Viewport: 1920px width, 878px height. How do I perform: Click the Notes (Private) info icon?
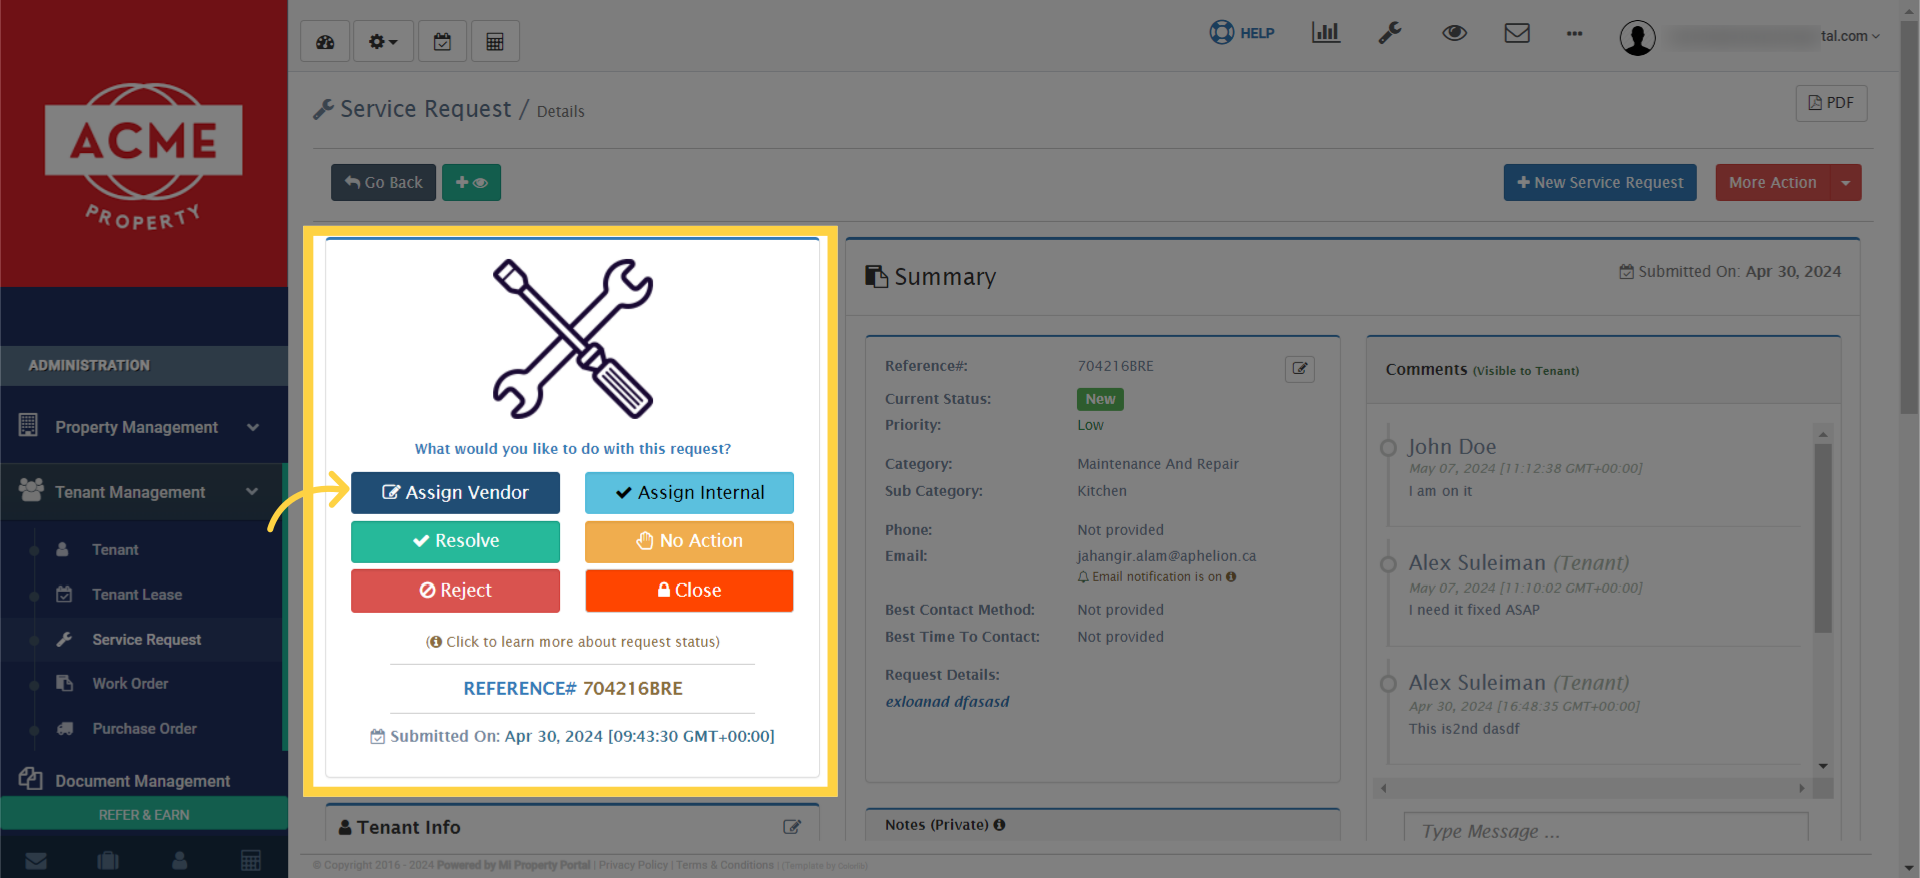click(x=999, y=825)
